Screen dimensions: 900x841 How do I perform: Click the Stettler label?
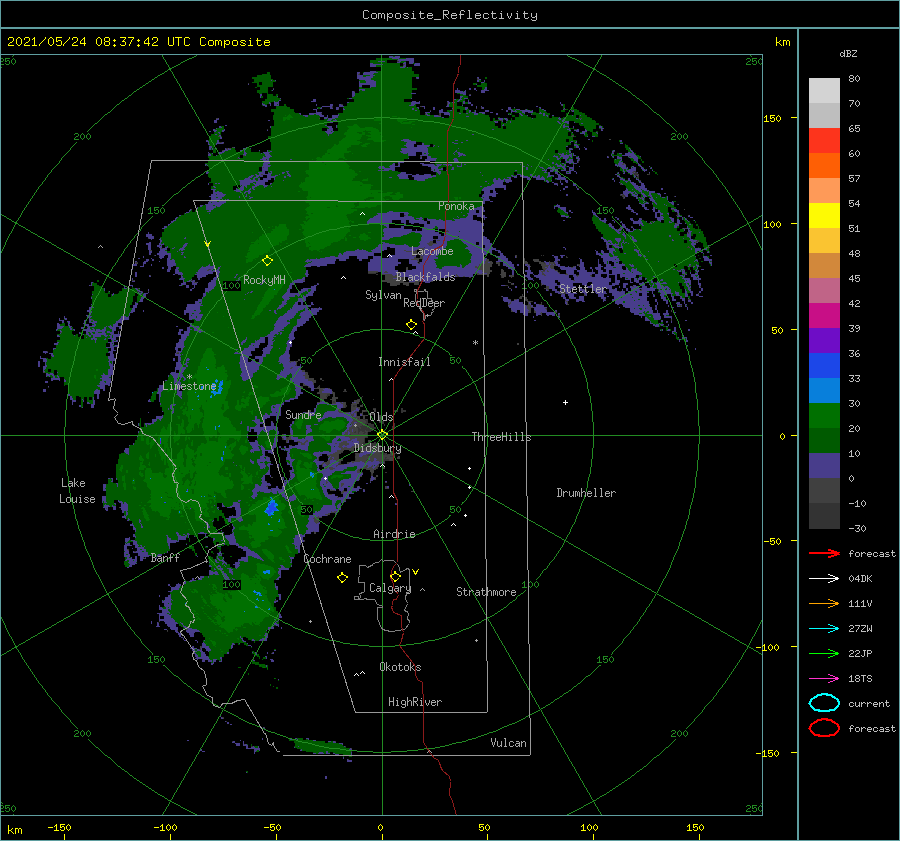[x=583, y=289]
